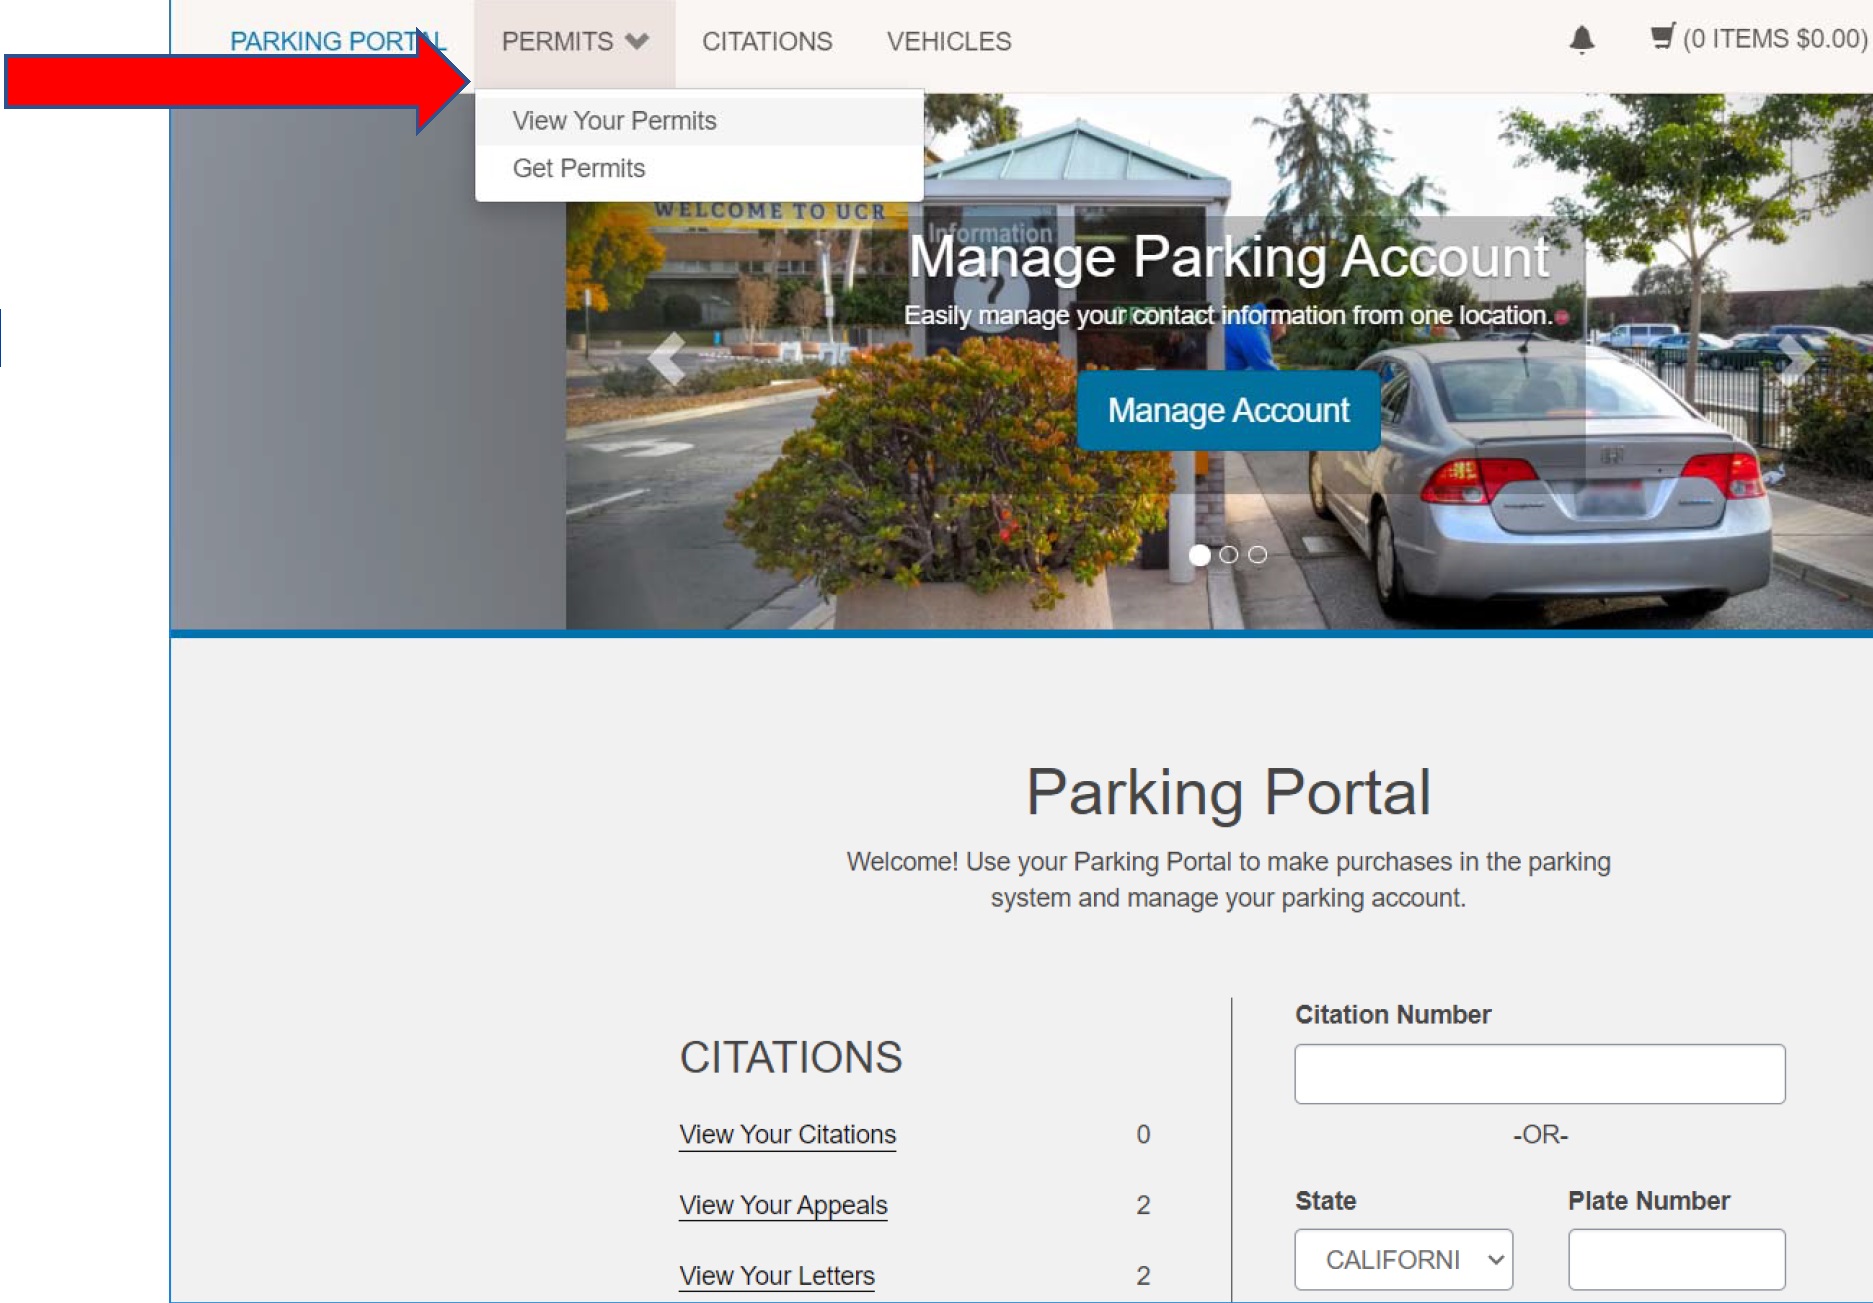Open the View Your Citations link
The height and width of the screenshot is (1303, 1873).
(787, 1134)
